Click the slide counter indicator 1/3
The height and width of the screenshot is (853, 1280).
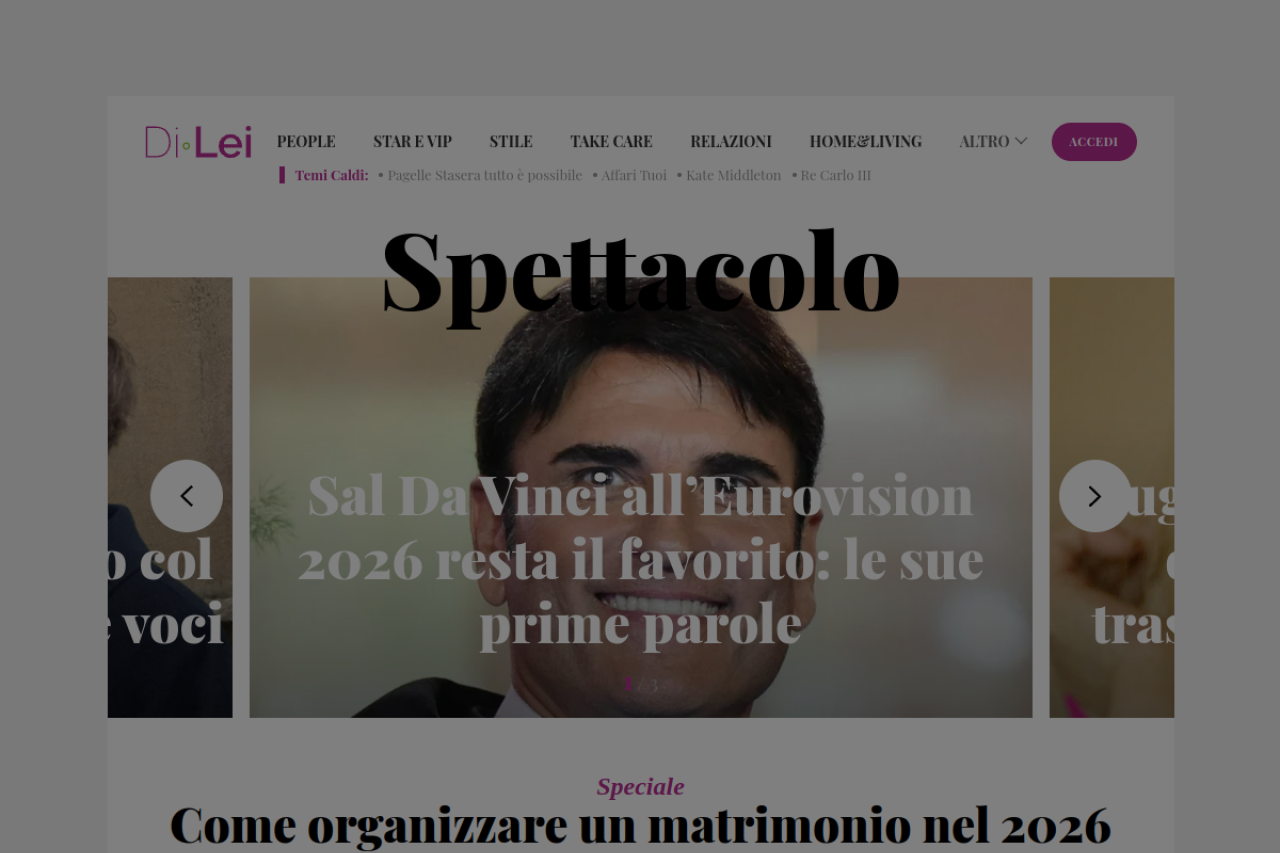pos(641,685)
